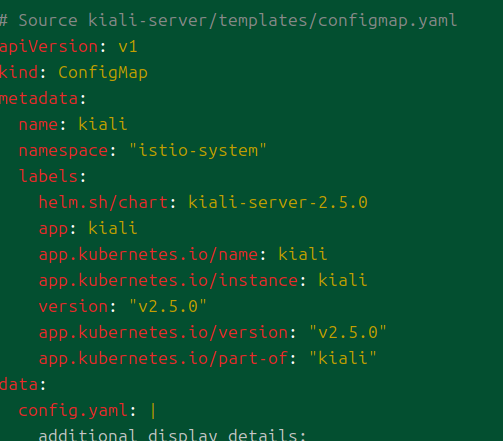Click the ConfigMap value

(x=103, y=73)
